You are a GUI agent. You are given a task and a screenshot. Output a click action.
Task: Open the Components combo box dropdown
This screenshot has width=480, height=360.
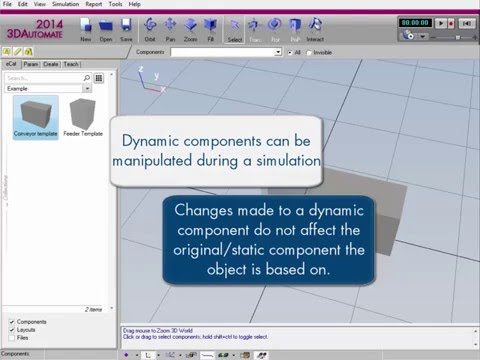tap(278, 52)
